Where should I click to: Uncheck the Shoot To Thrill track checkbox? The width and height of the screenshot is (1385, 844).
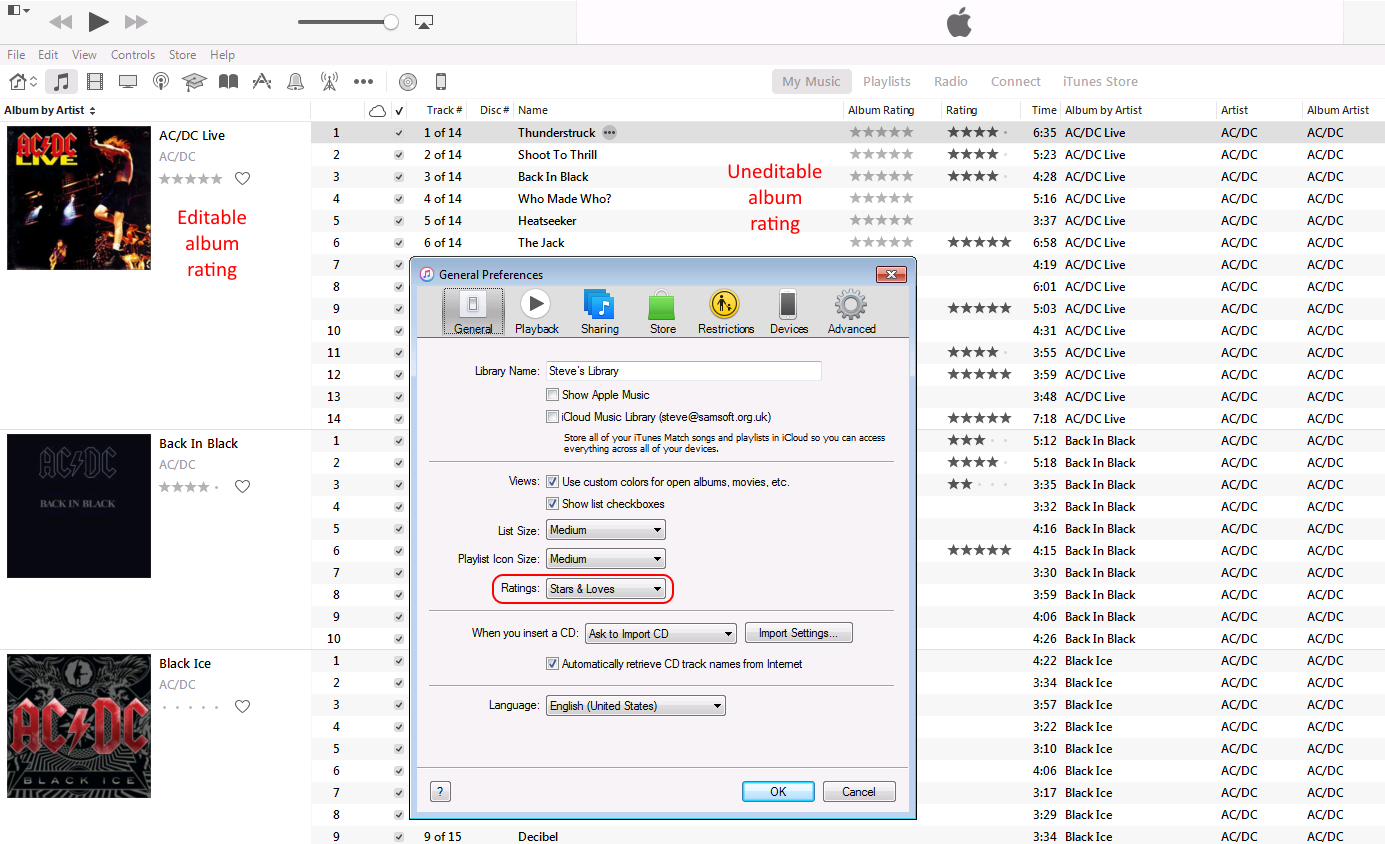399,155
